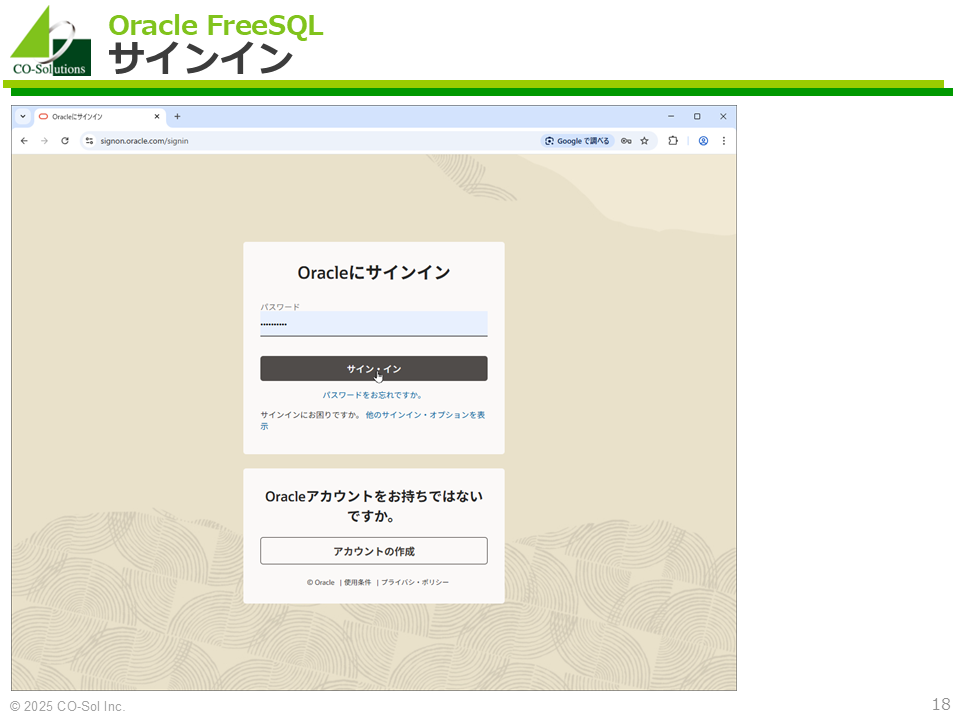The image size is (960, 720).
Task: Focus the パスワード input field
Action: (x=373, y=324)
